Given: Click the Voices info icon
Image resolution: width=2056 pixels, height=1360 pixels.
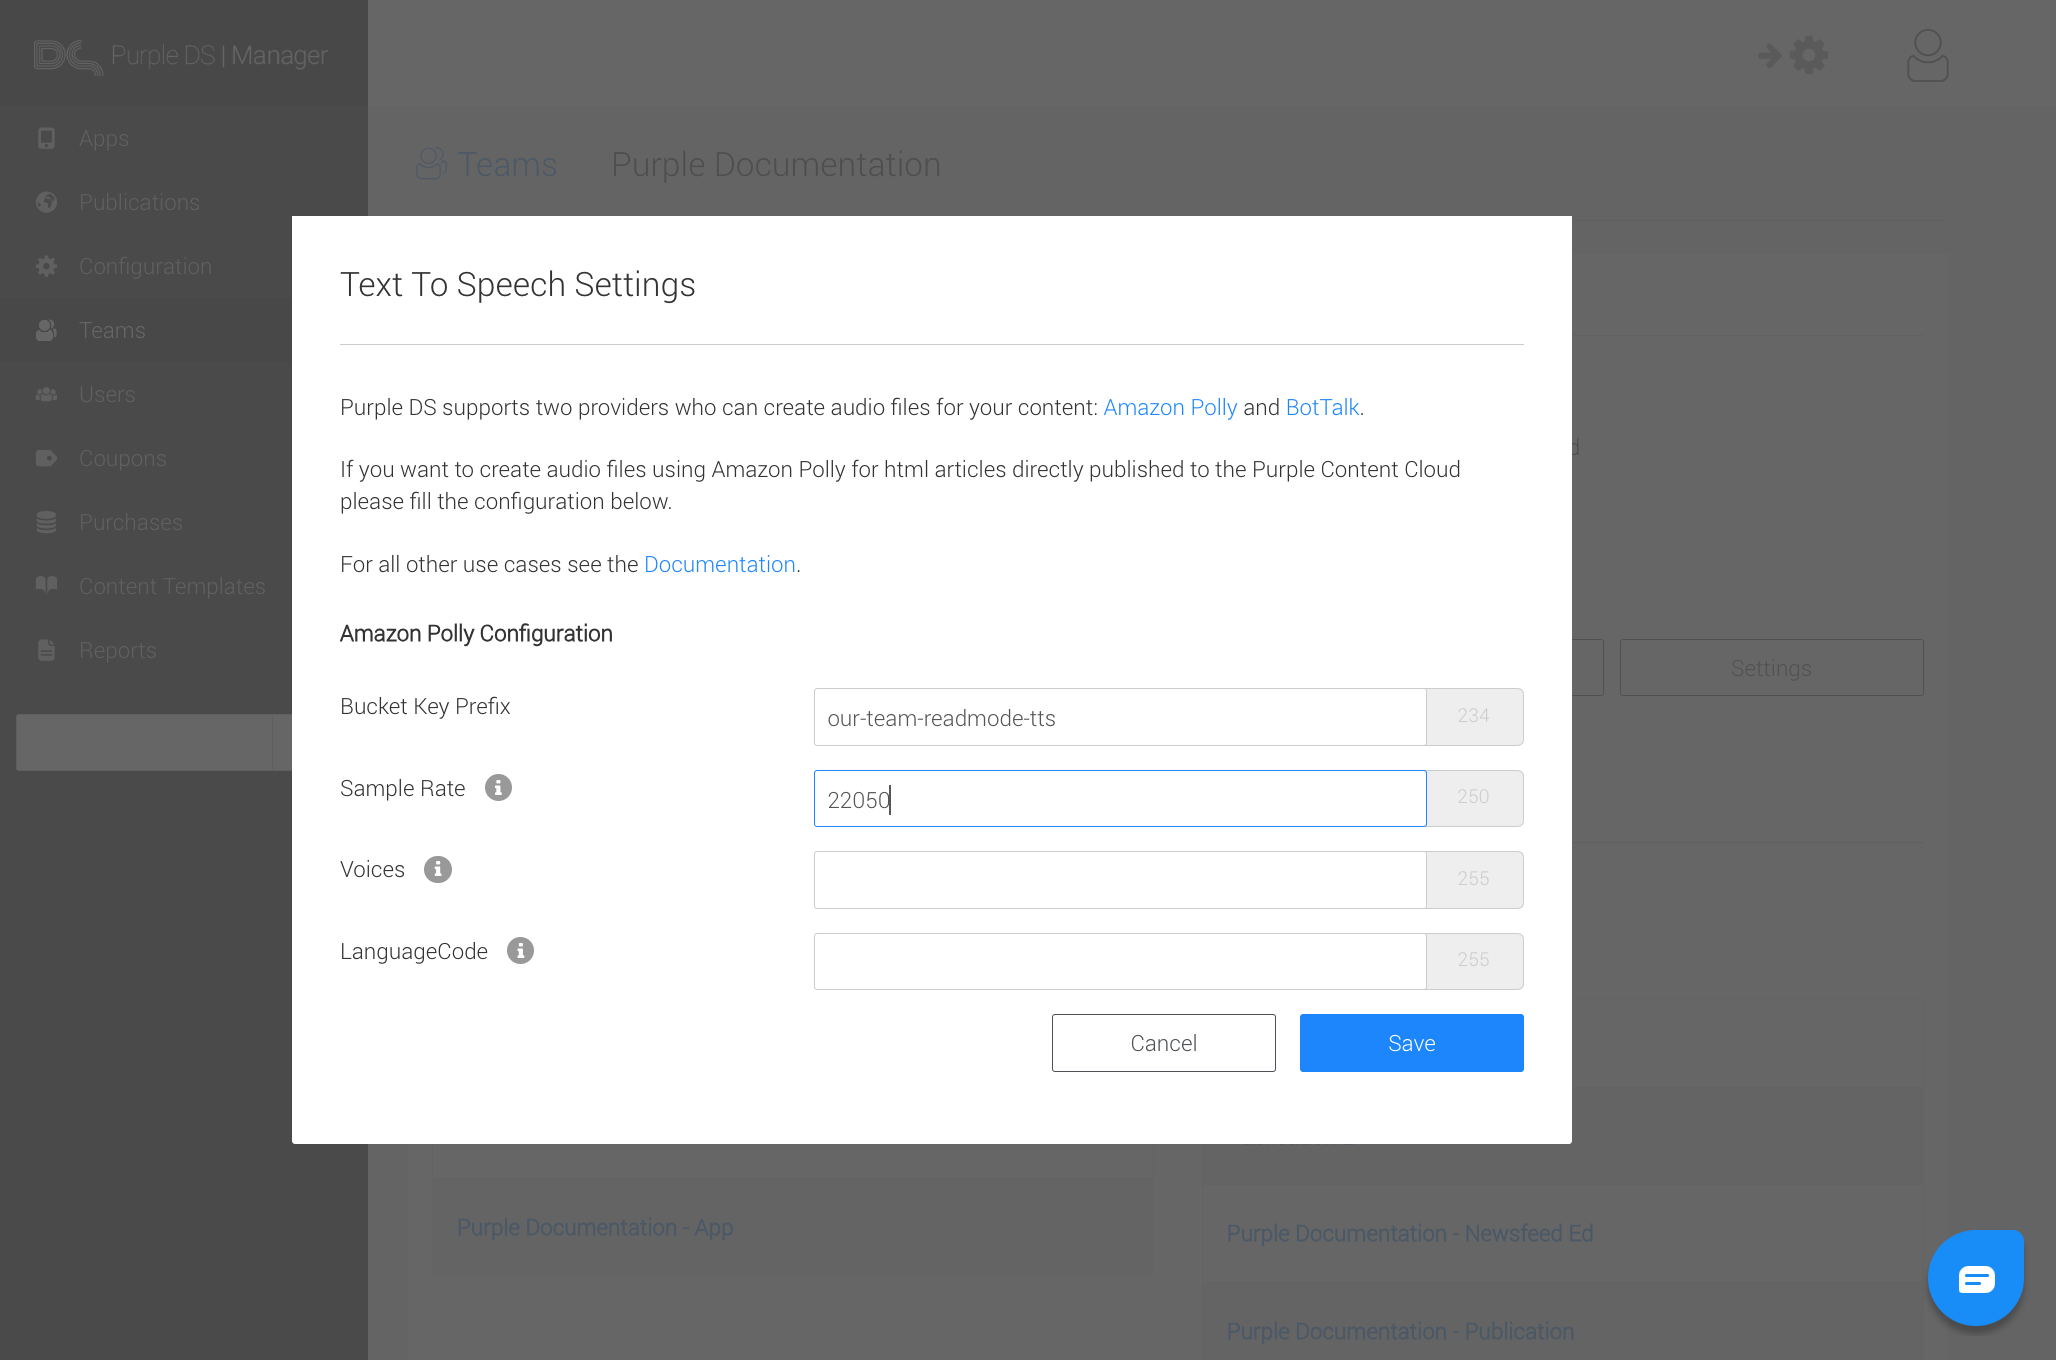Looking at the screenshot, I should pyautogui.click(x=438, y=870).
